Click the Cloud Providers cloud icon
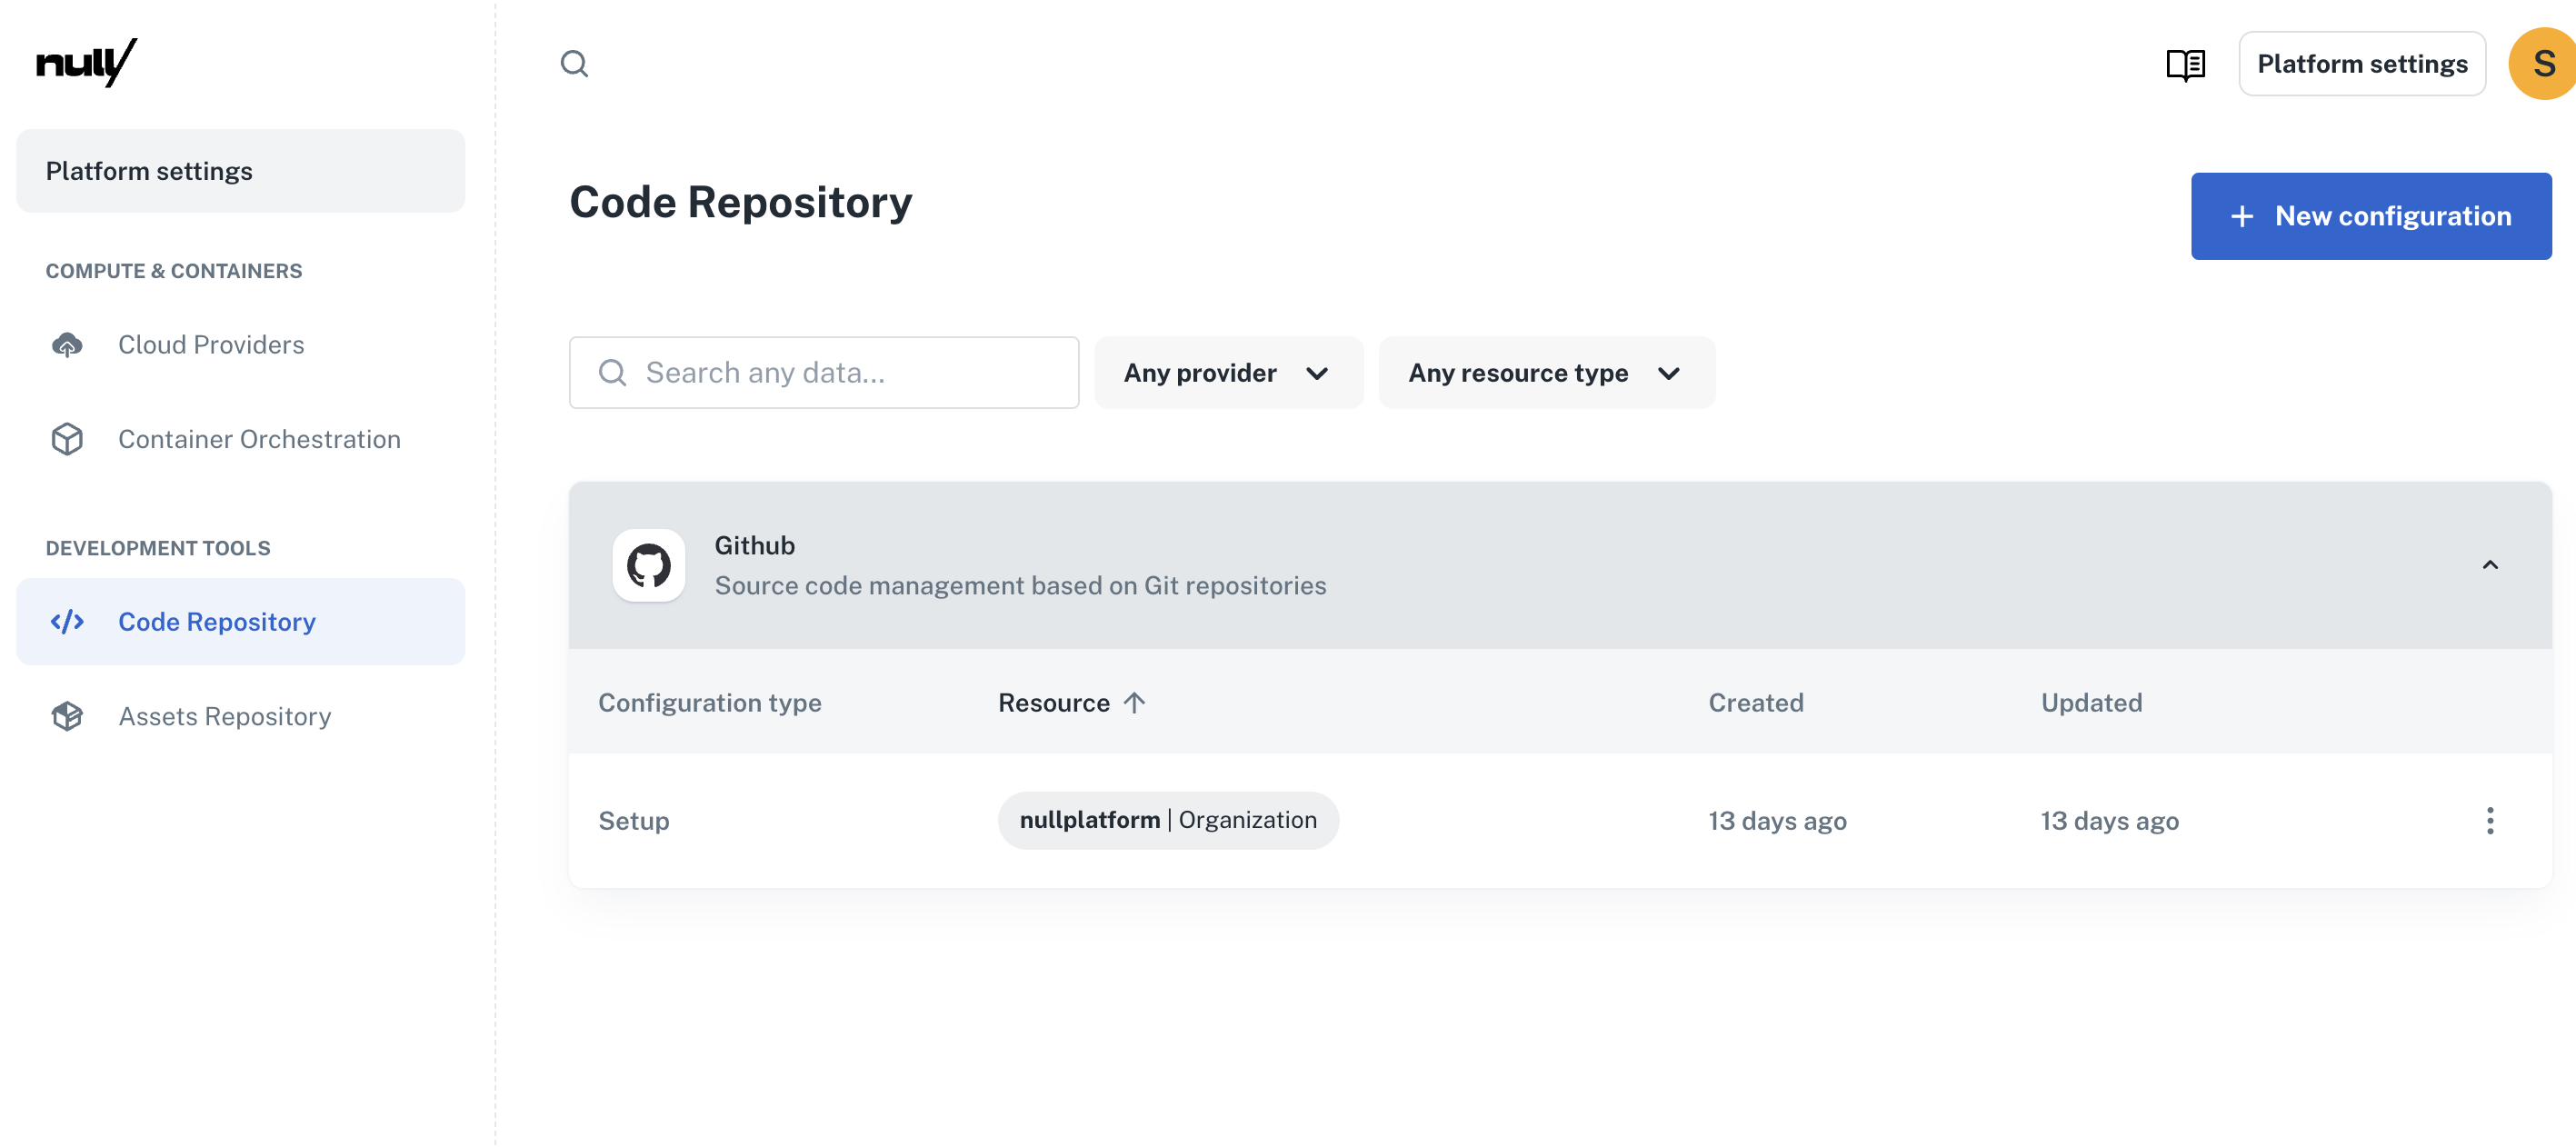The height and width of the screenshot is (1147, 2576). click(x=67, y=345)
